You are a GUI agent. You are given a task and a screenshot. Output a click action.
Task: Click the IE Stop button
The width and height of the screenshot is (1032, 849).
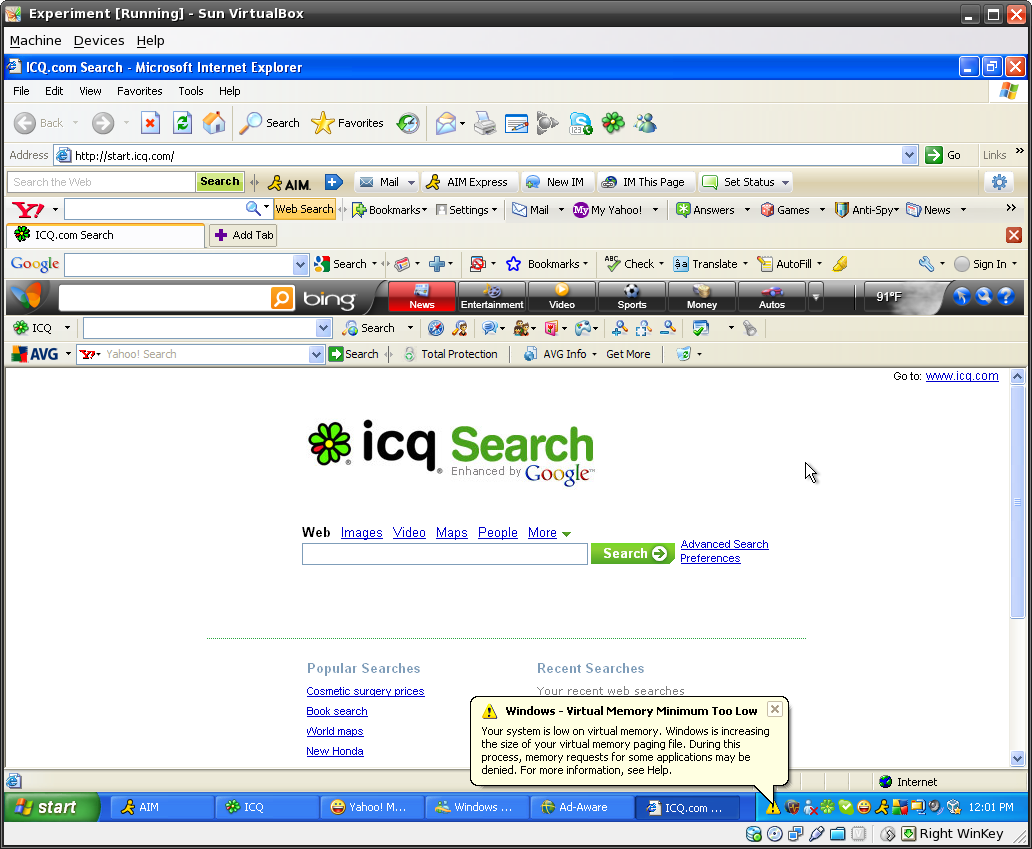click(151, 123)
